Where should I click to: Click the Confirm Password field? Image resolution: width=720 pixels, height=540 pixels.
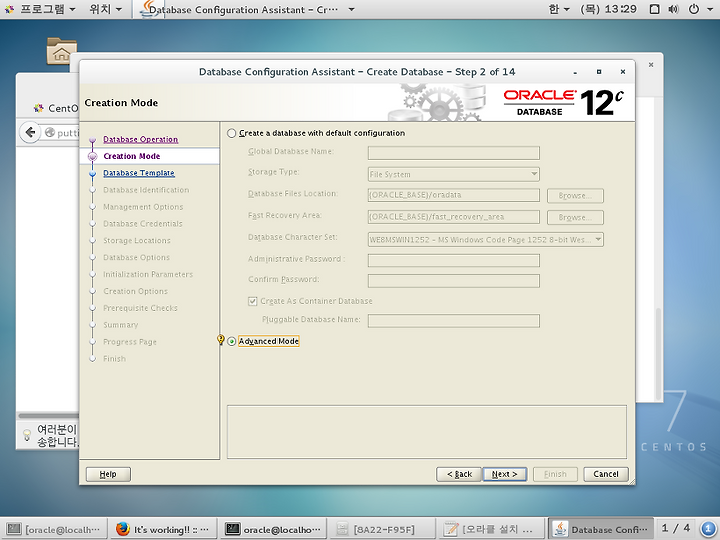coord(454,281)
